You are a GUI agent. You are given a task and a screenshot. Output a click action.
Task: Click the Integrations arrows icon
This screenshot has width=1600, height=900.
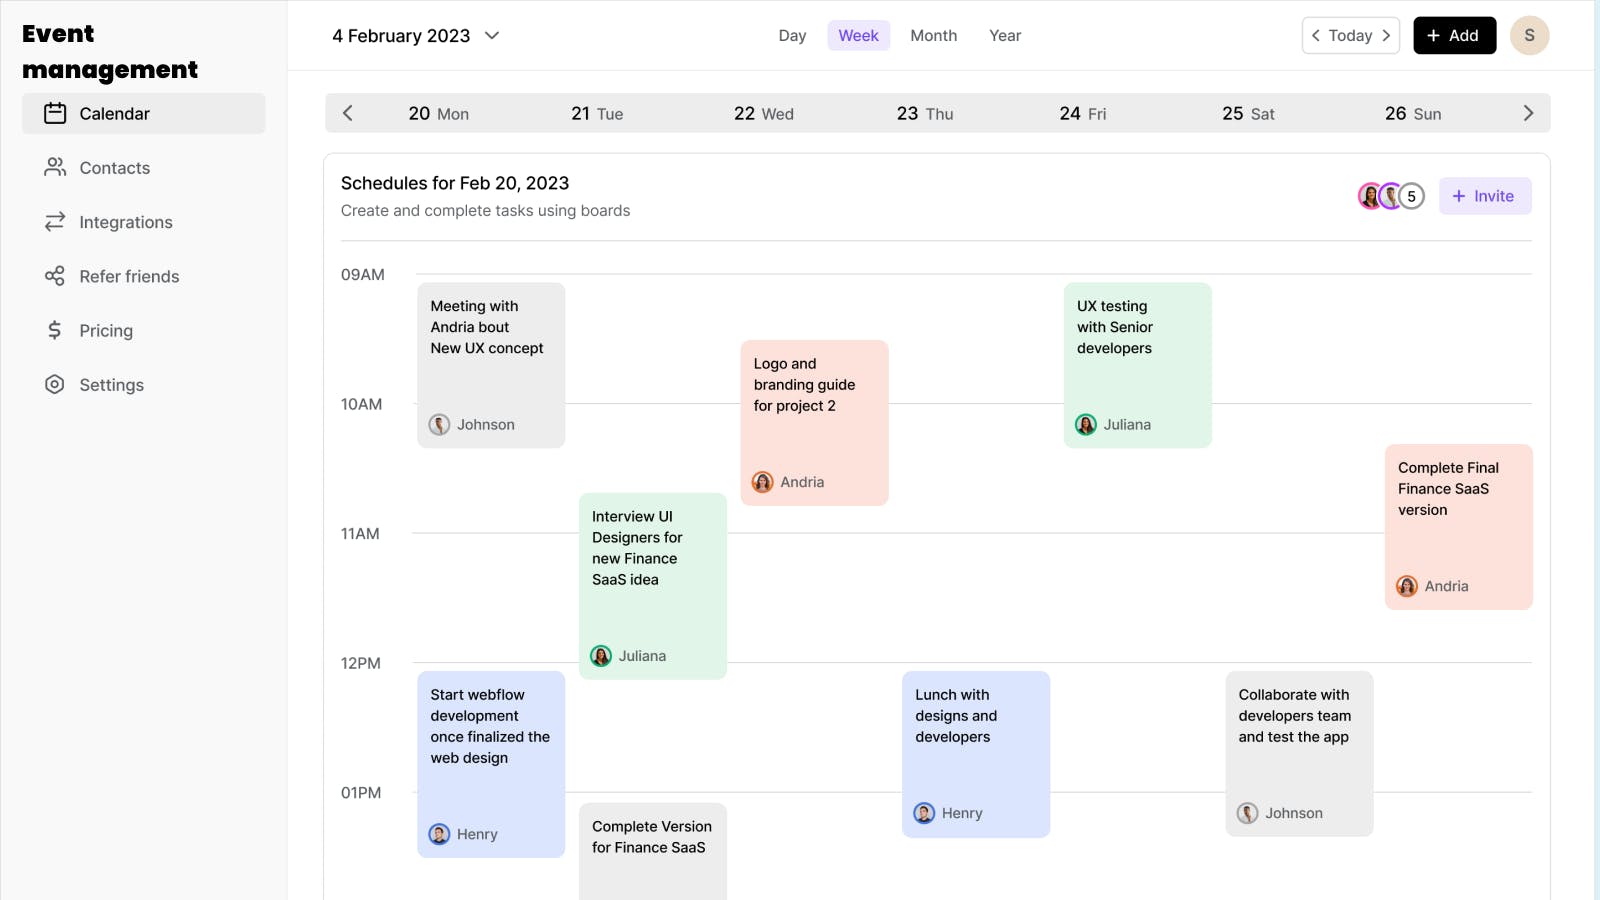click(55, 221)
